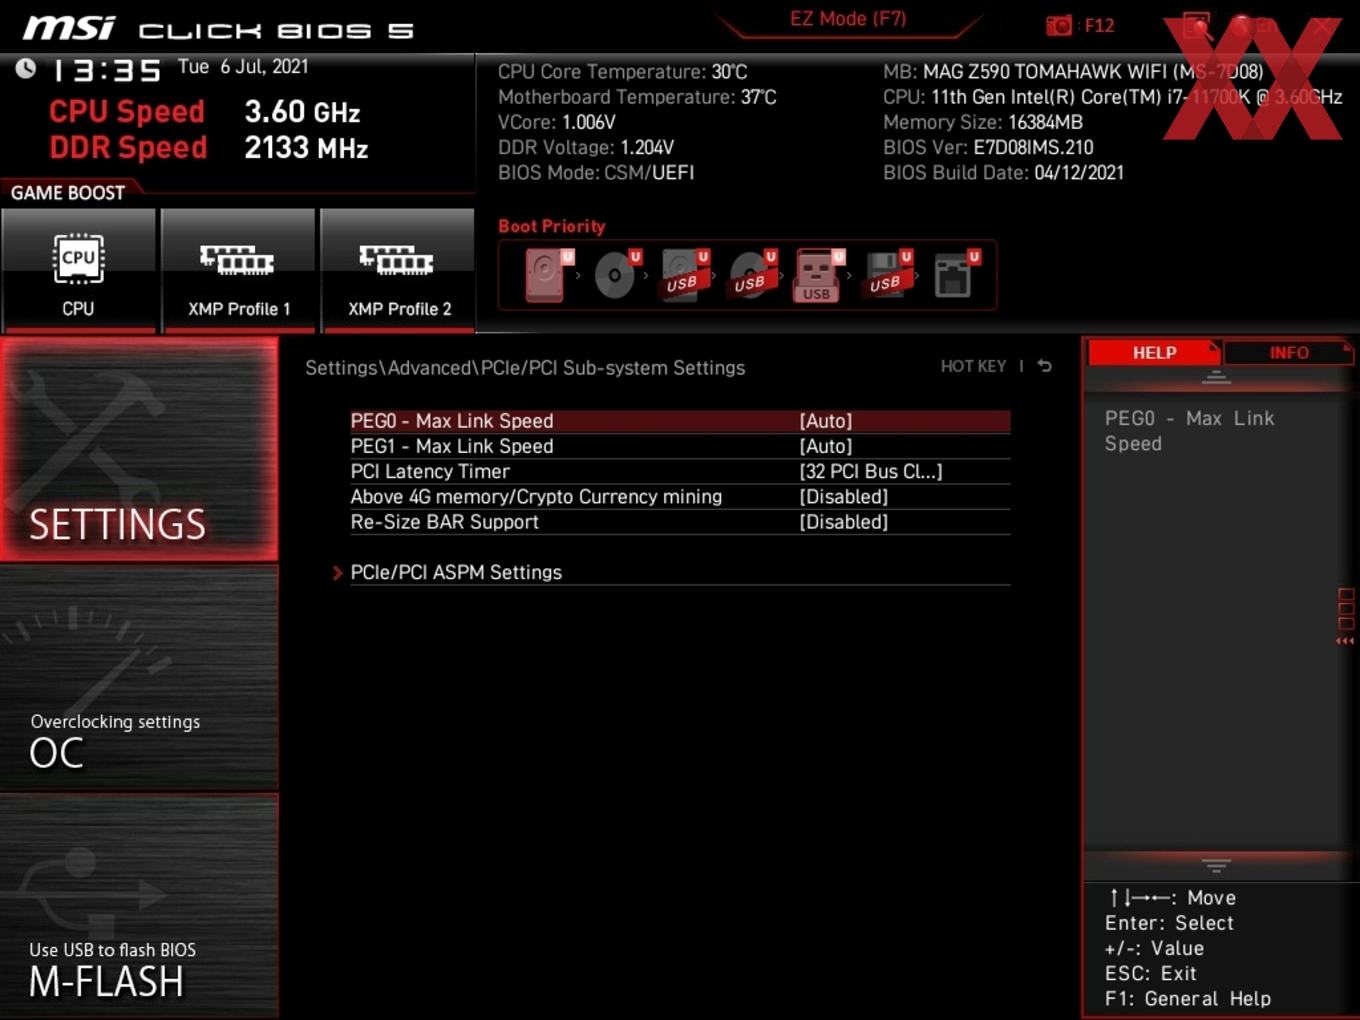This screenshot has height=1020, width=1360.
Task: Click the help panel lower scroll handle
Action: coord(1216,865)
